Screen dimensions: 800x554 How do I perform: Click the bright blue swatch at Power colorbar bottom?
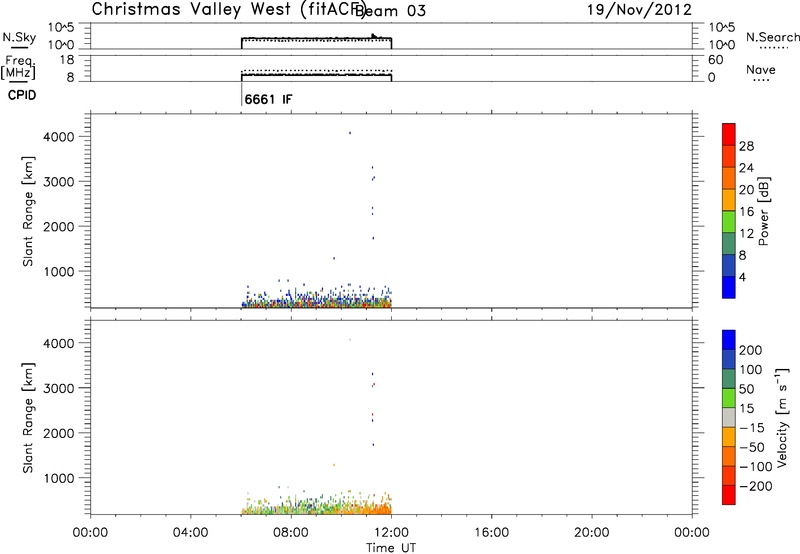729,287
